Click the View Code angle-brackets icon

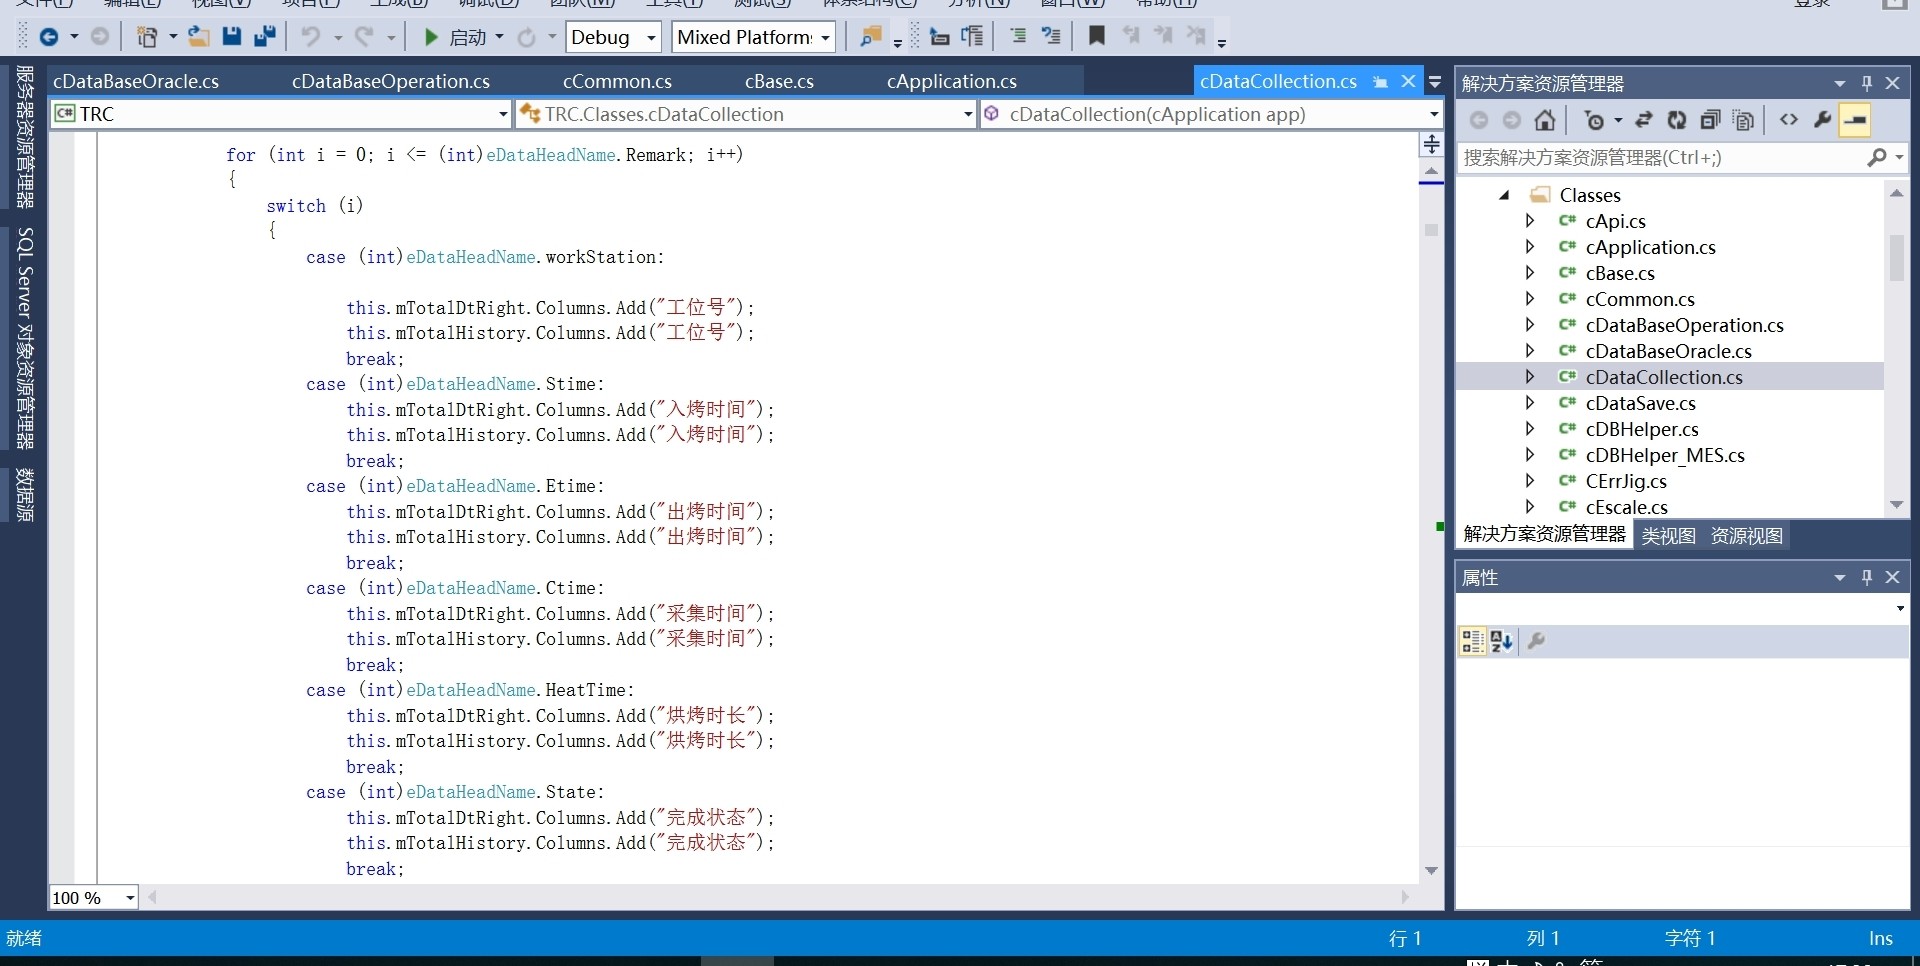click(x=1789, y=121)
